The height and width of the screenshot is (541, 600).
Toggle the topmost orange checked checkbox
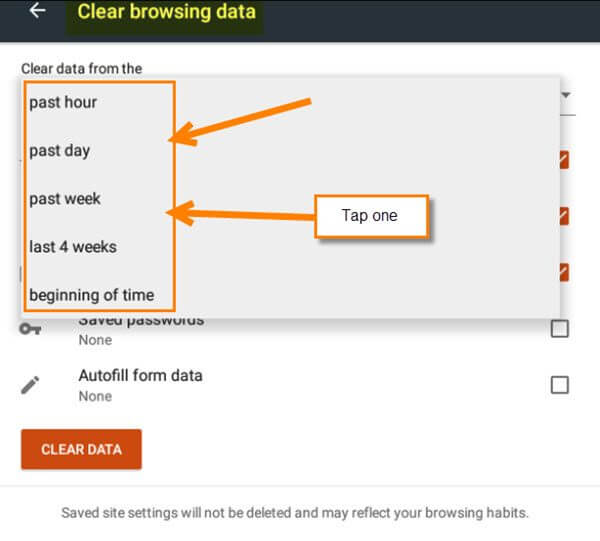[564, 160]
